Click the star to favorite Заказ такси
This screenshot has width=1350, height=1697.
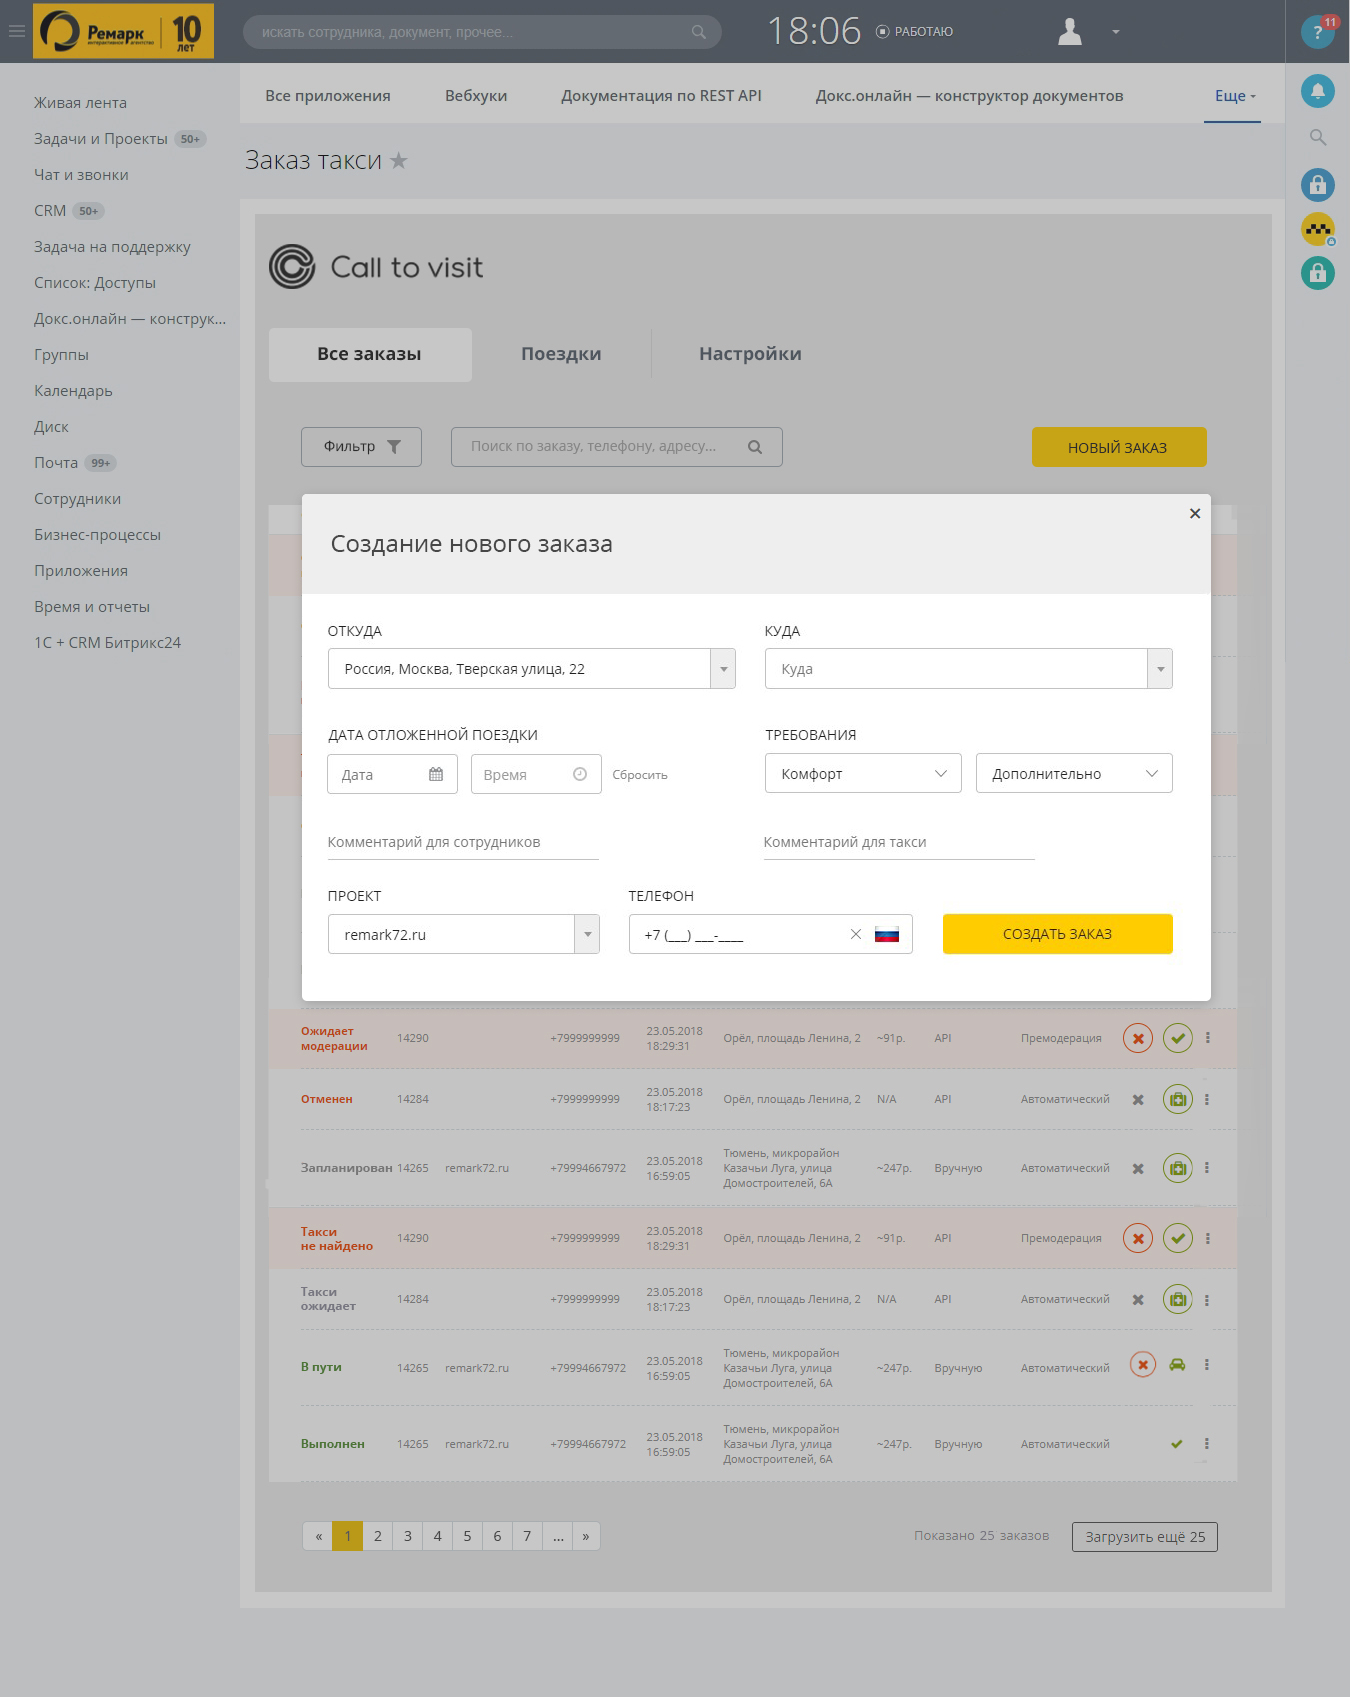(399, 160)
